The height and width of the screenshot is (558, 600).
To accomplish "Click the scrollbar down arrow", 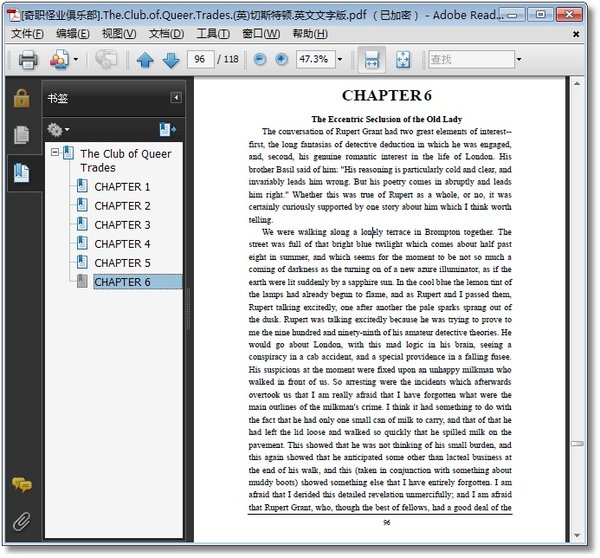I will click(x=577, y=535).
